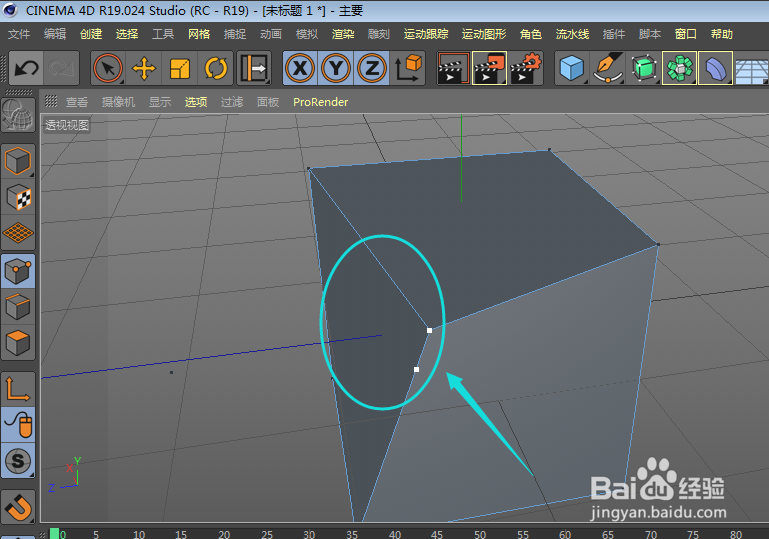This screenshot has width=769, height=539.
Task: Open the 动画 menu
Action: (271, 34)
